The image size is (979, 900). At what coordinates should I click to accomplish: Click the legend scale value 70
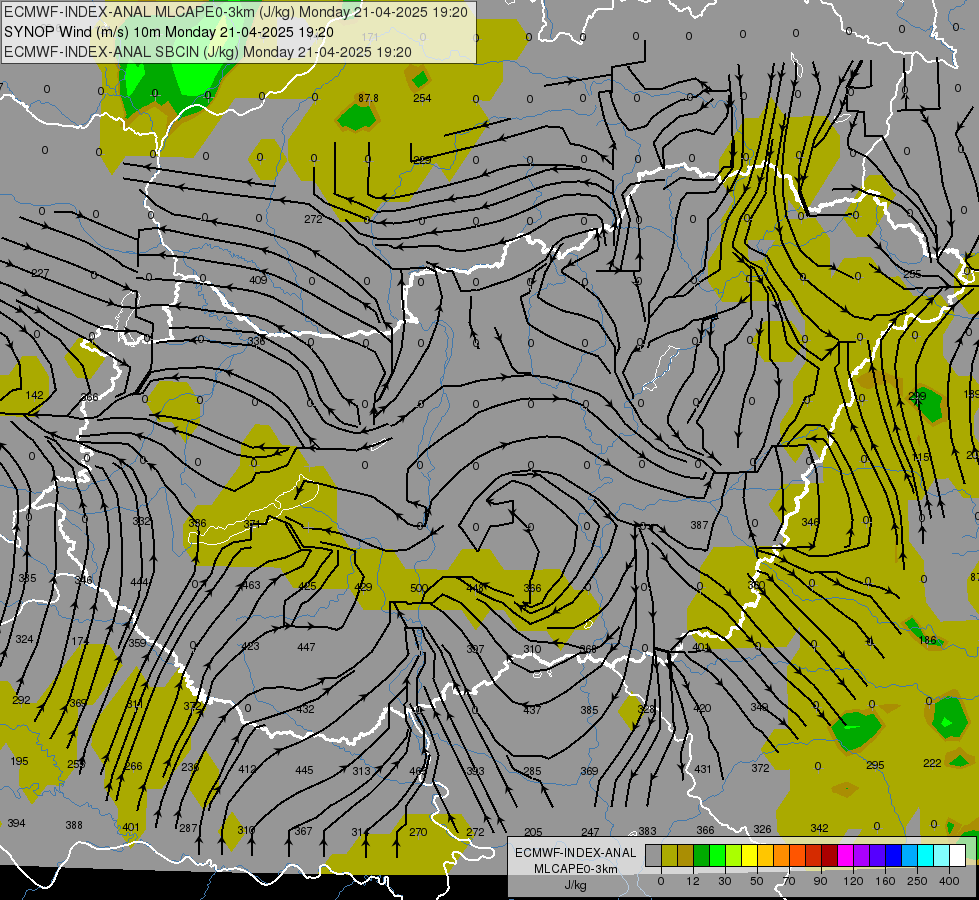pyautogui.click(x=789, y=881)
